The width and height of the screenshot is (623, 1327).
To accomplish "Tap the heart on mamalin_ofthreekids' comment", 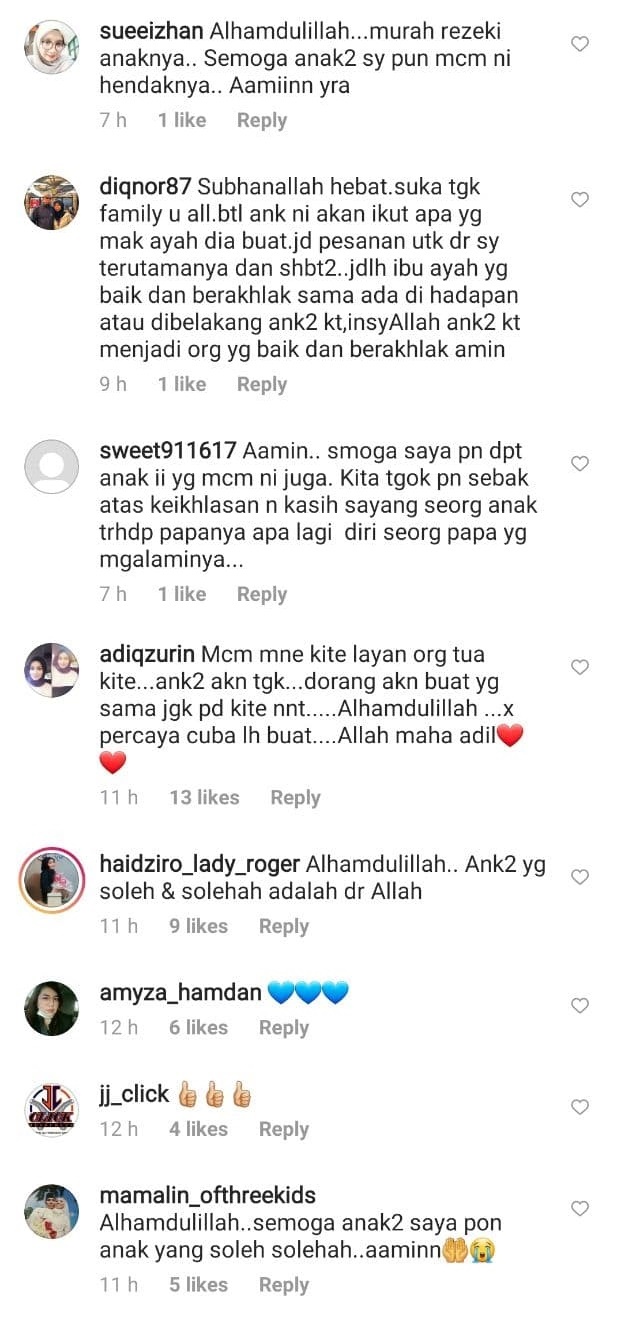I will (x=580, y=1209).
